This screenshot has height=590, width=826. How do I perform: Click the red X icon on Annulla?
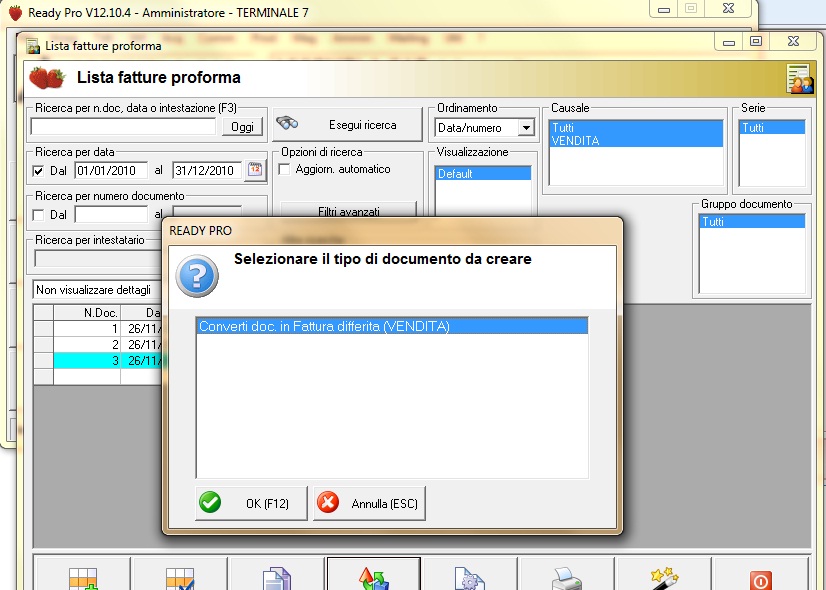point(328,502)
